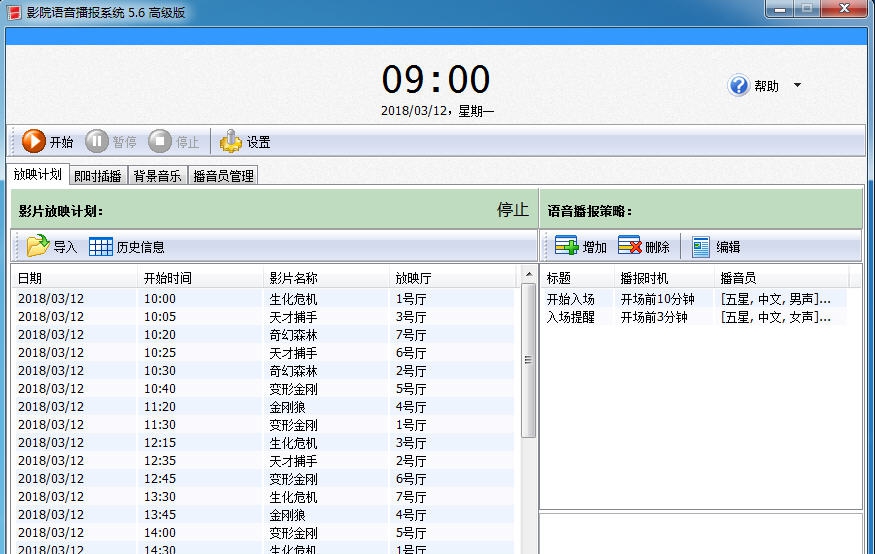Viewport: 875px width, 554px height.
Task: Click announcer cell [五星, 中文, 男声]
Action: click(x=775, y=299)
